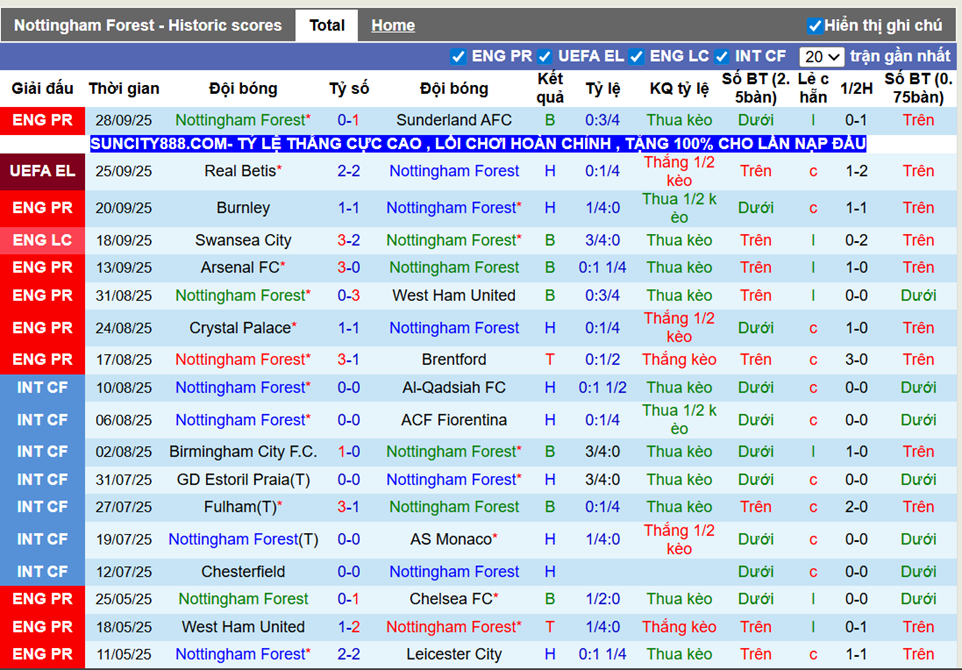The height and width of the screenshot is (670, 962).
Task: Uncheck the ENG PR league filter
Action: (458, 56)
